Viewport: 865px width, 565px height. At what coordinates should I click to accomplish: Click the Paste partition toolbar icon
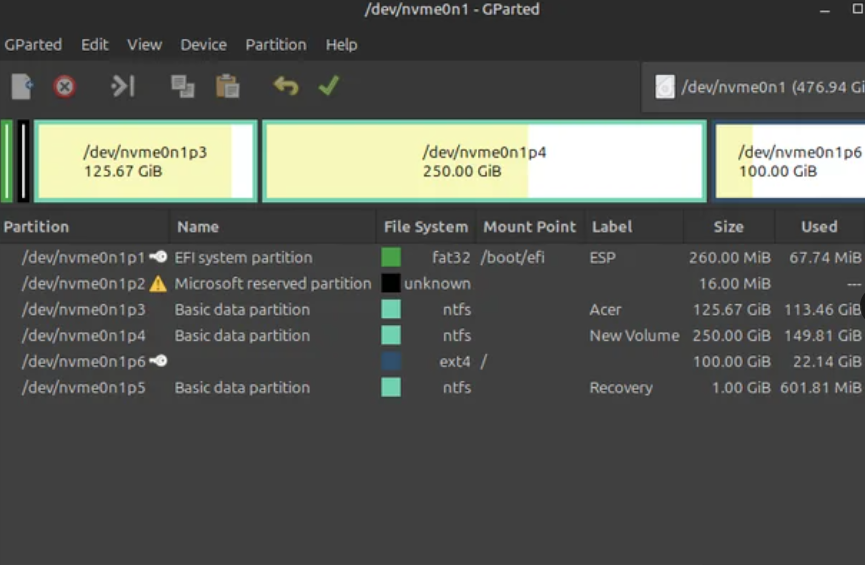228,87
